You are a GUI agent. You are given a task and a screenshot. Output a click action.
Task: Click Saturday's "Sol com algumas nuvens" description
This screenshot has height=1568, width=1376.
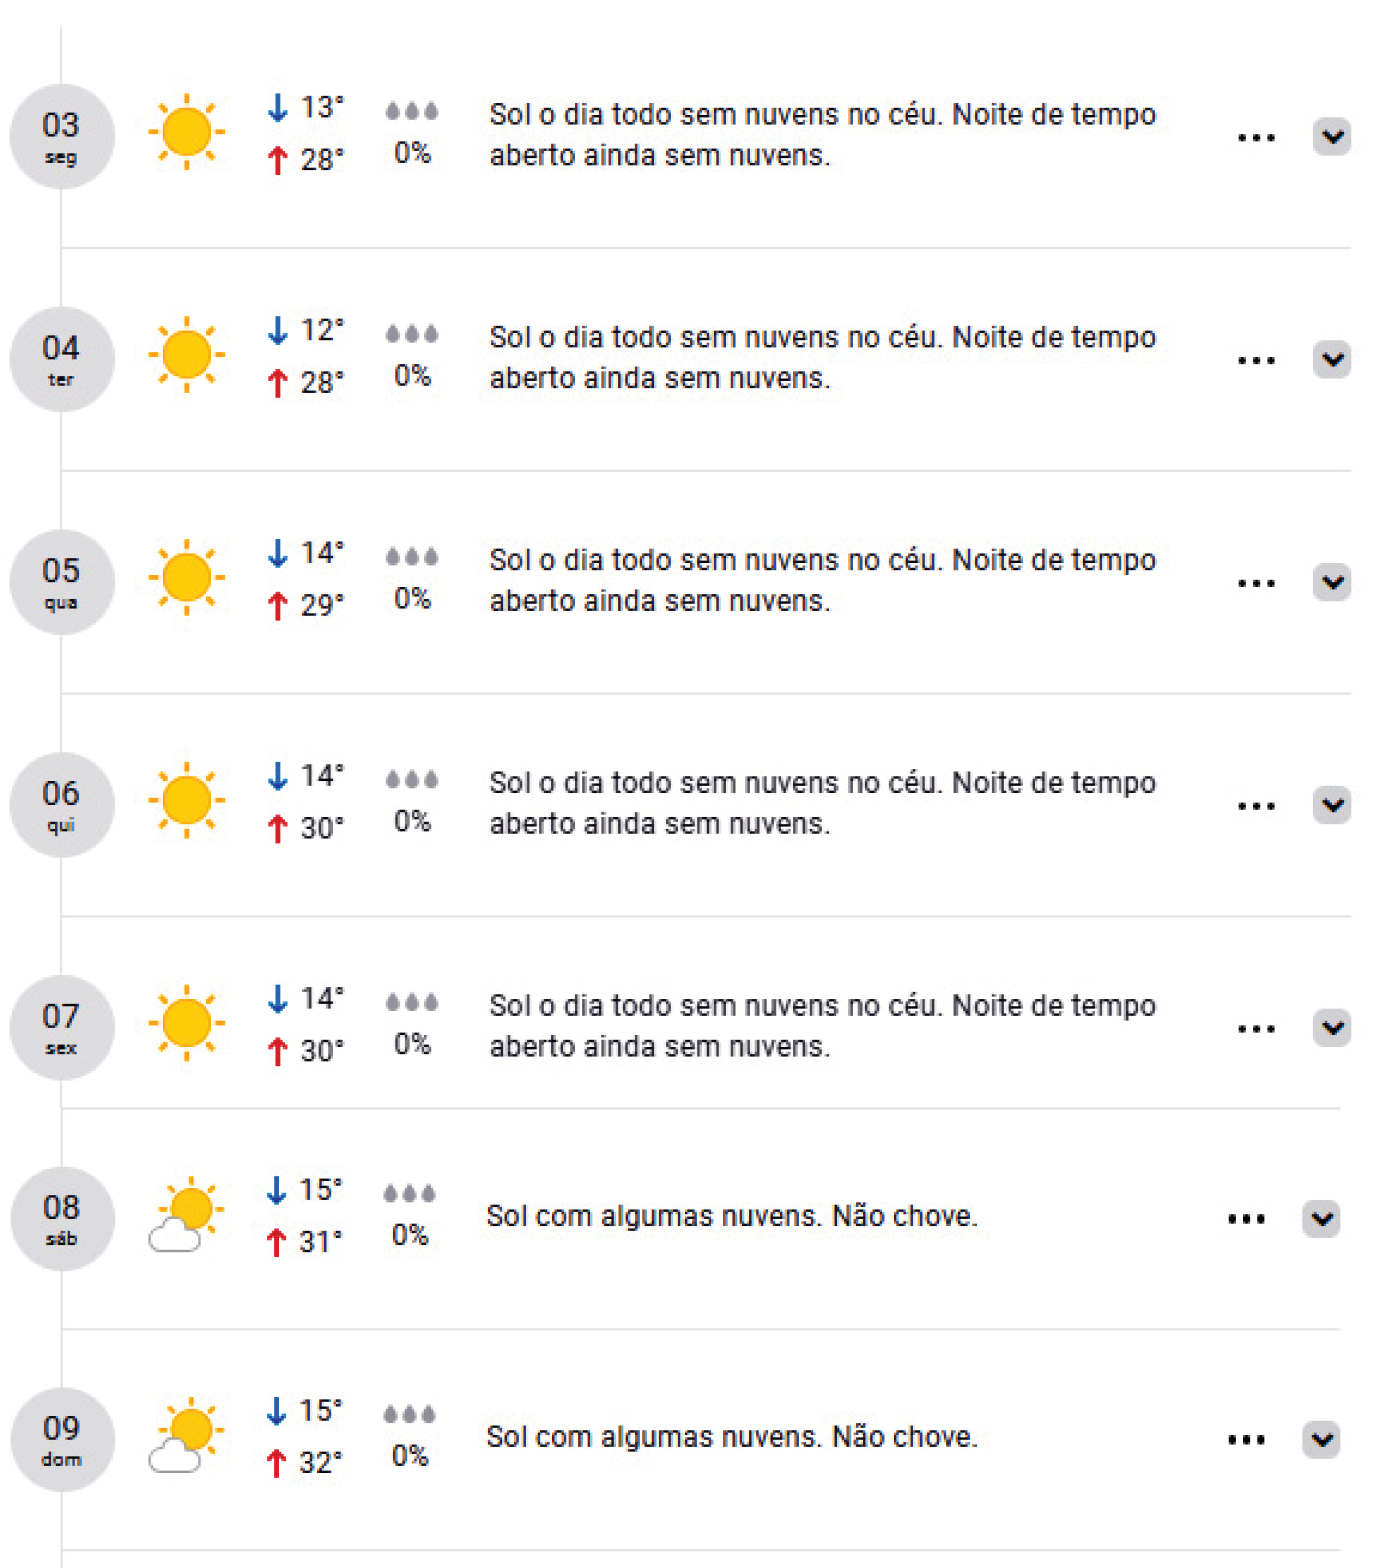pyautogui.click(x=731, y=1217)
